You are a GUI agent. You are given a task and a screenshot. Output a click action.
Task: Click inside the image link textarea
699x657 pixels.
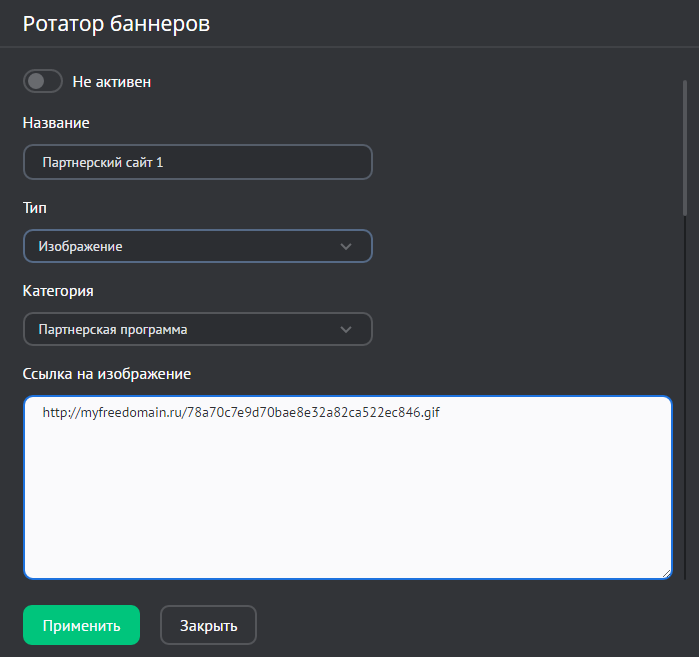(347, 500)
